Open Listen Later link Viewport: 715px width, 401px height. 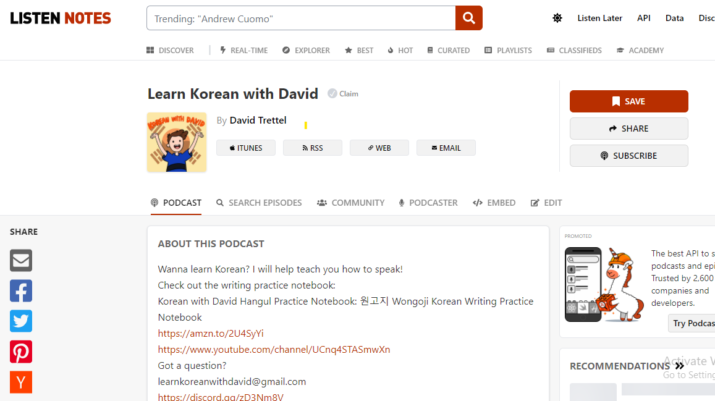pyautogui.click(x=600, y=18)
